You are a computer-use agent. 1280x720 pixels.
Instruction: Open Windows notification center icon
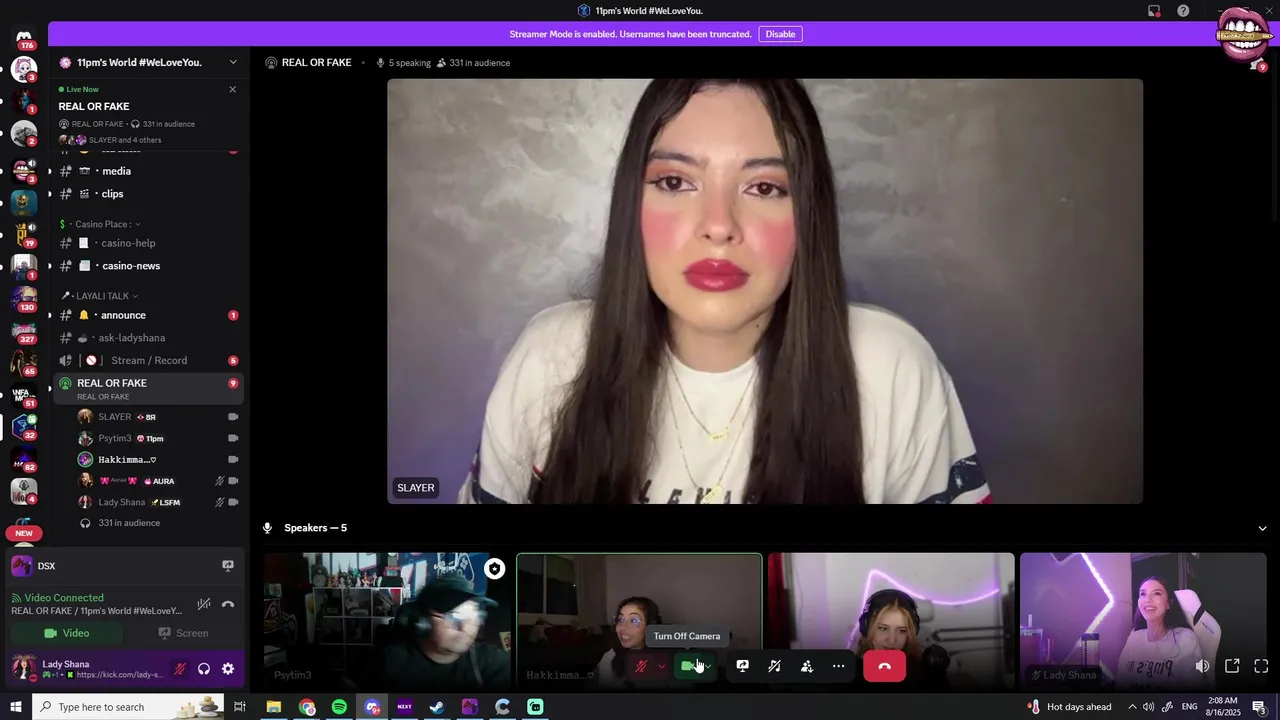[x=1260, y=707]
